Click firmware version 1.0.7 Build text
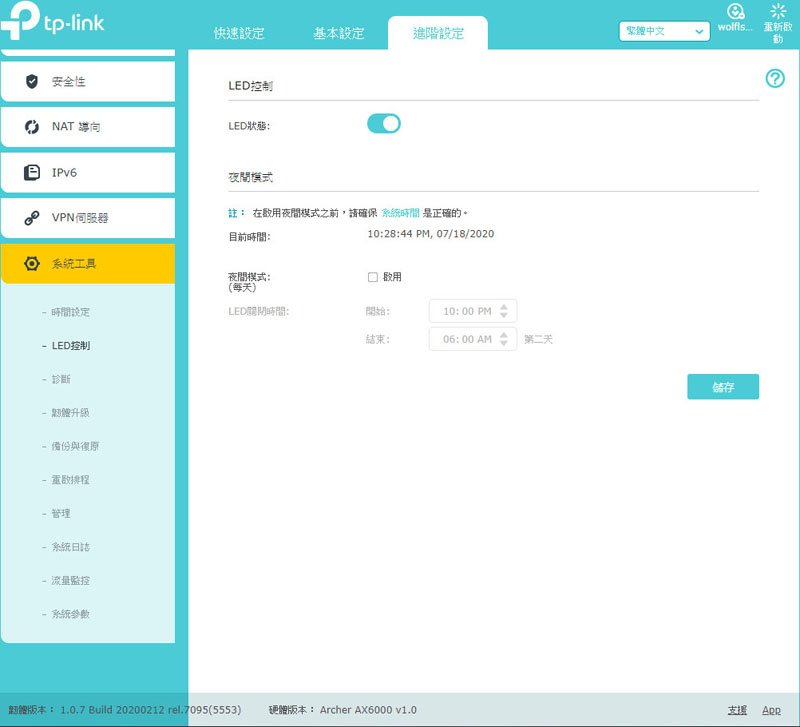The image size is (800, 727). coord(151,710)
